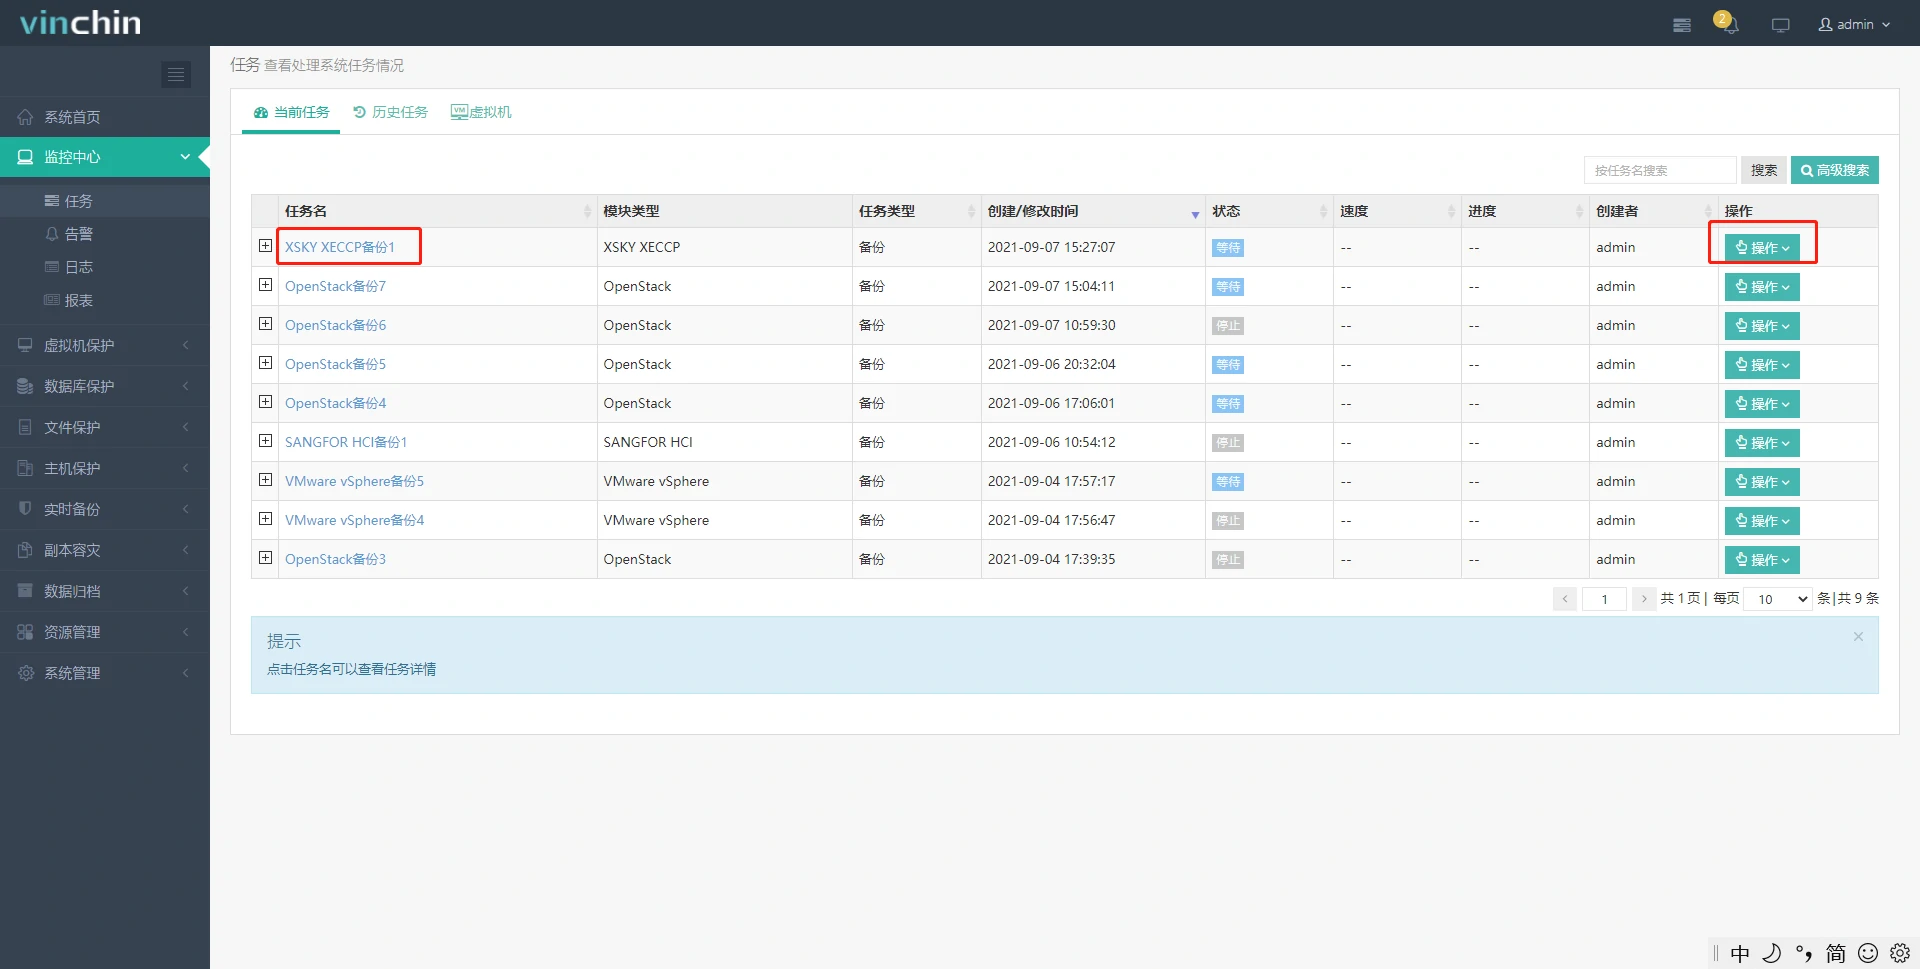This screenshot has height=969, width=1920.
Task: Click the page number input box
Action: click(1604, 598)
